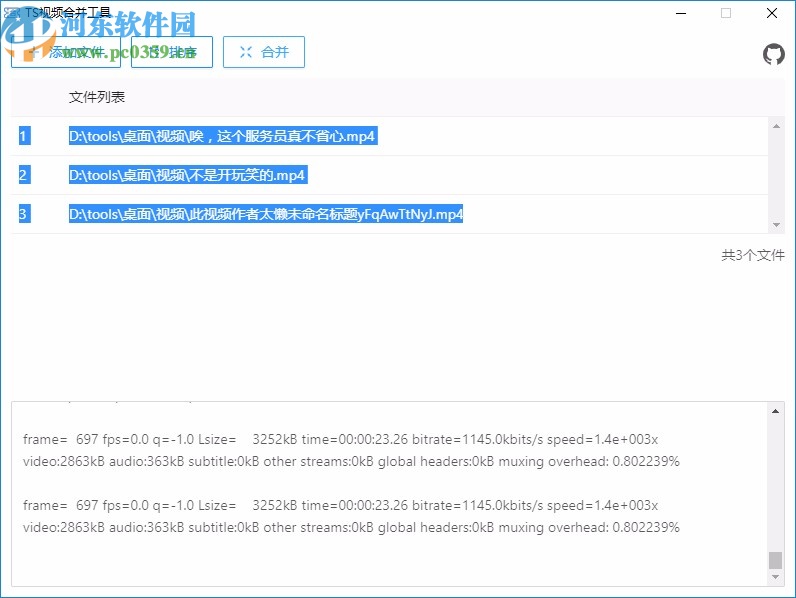Click the 共3个文件 file count label
The width and height of the screenshot is (796, 598).
752,255
